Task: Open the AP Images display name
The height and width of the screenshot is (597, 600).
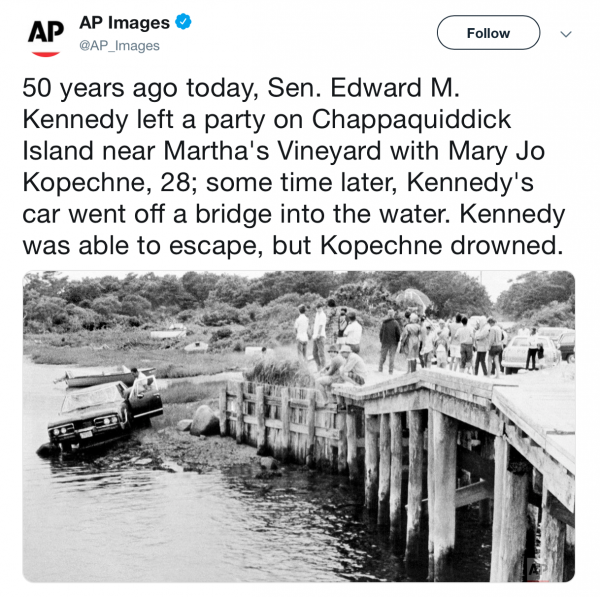Action: click(x=122, y=22)
